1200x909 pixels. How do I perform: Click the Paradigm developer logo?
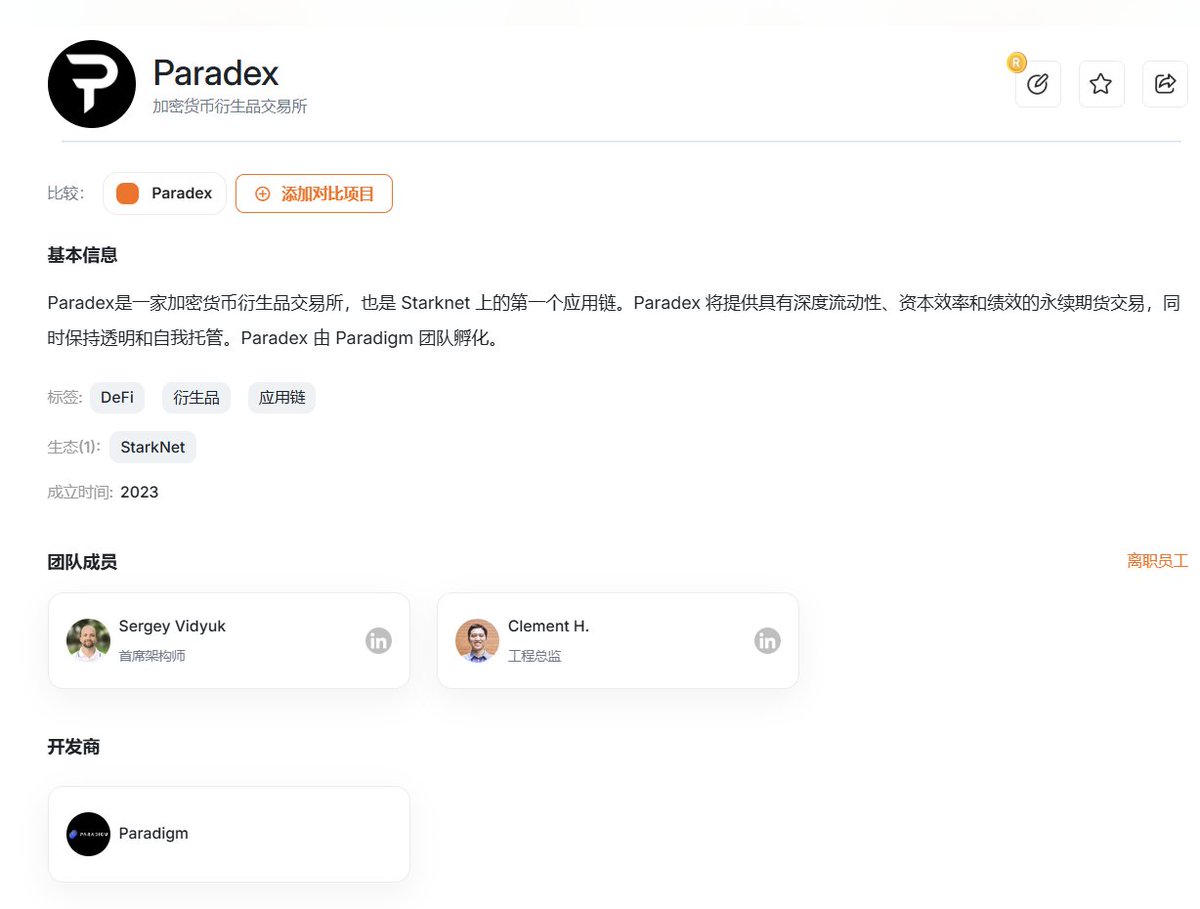[x=88, y=834]
